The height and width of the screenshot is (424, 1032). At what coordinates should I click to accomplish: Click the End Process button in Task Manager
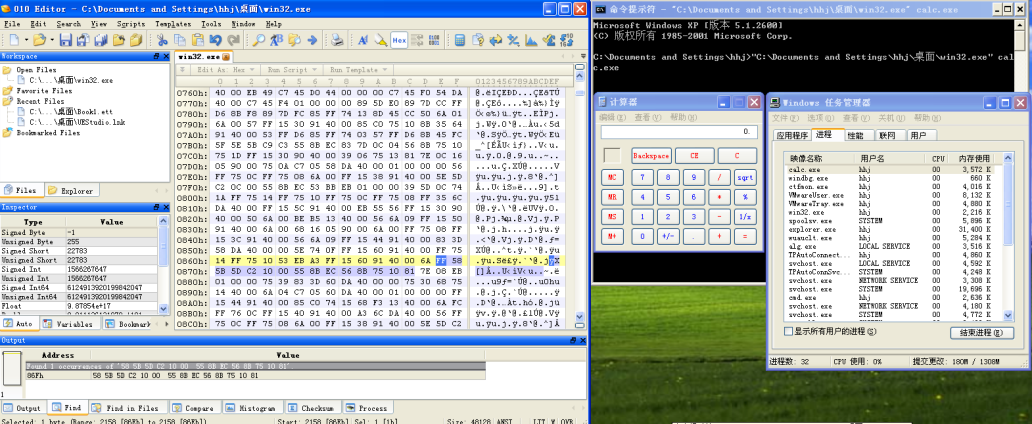pyautogui.click(x=982, y=333)
